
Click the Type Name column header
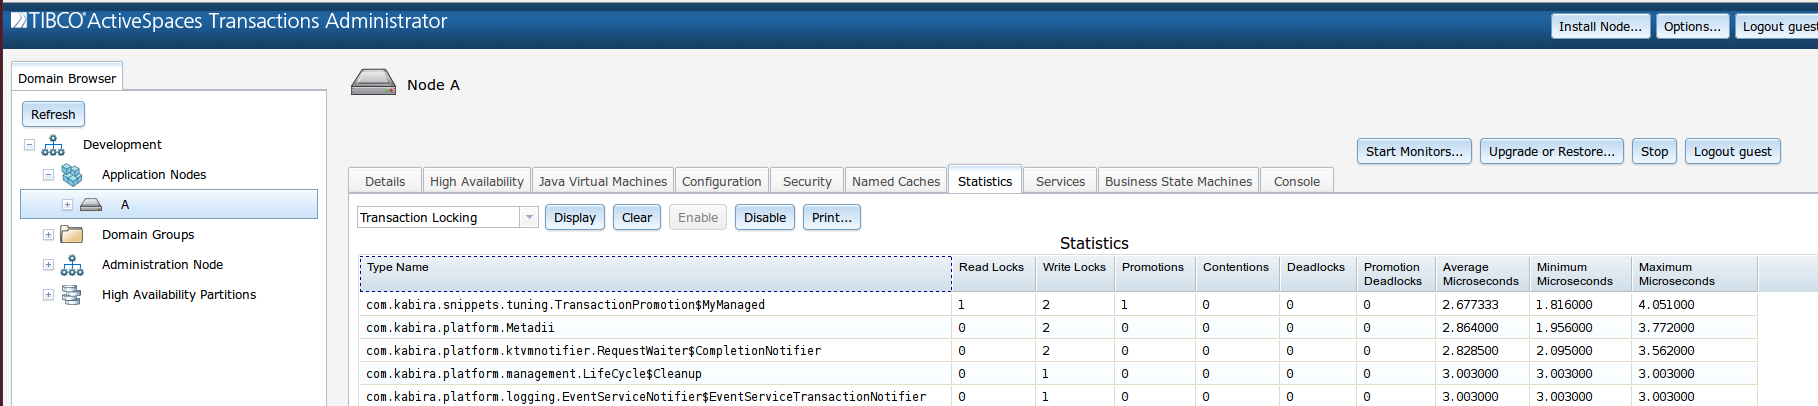(x=655, y=274)
